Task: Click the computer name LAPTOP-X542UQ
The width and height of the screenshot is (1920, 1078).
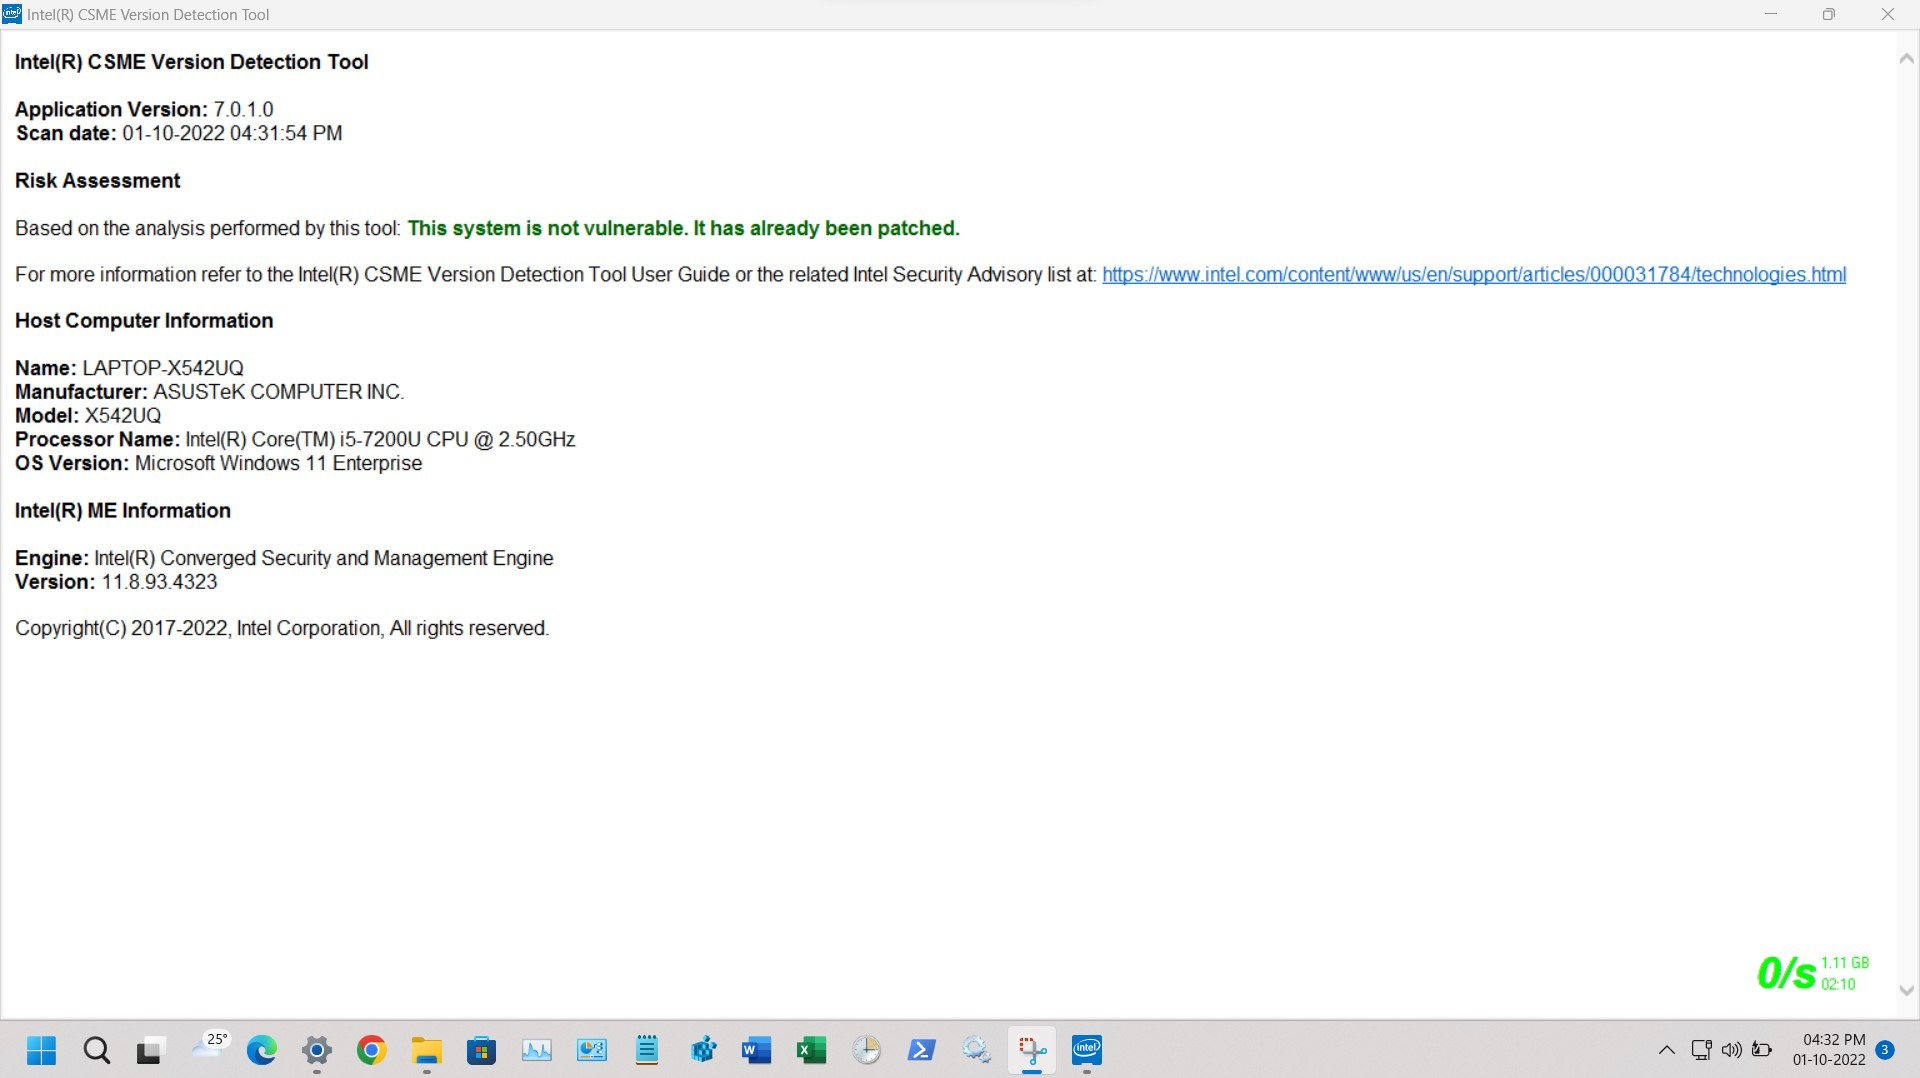Action: pos(163,368)
